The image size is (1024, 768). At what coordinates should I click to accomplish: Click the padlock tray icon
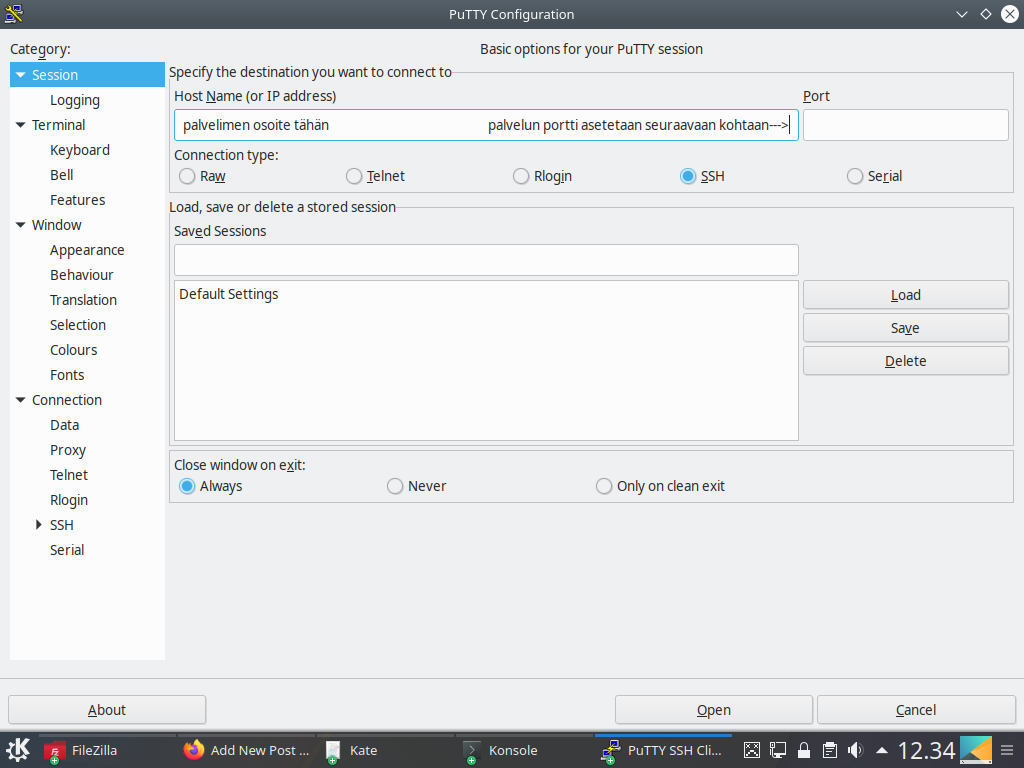pyautogui.click(x=804, y=750)
